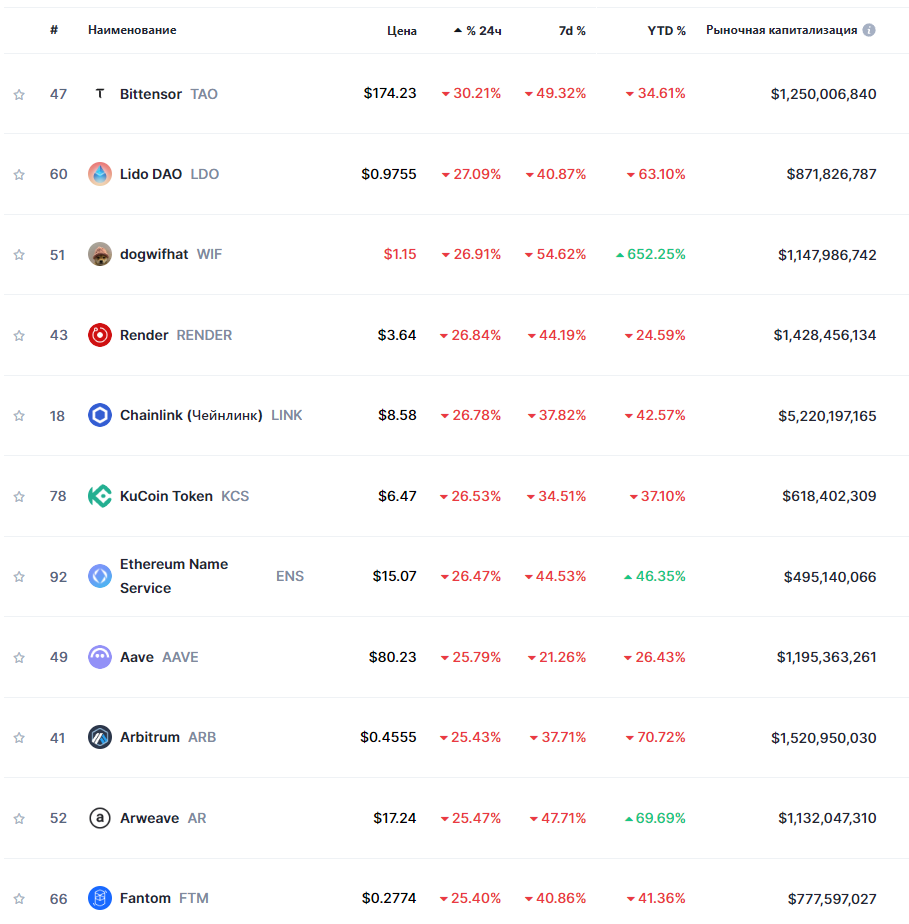
Task: Click the Aave purple logo
Action: [x=100, y=657]
